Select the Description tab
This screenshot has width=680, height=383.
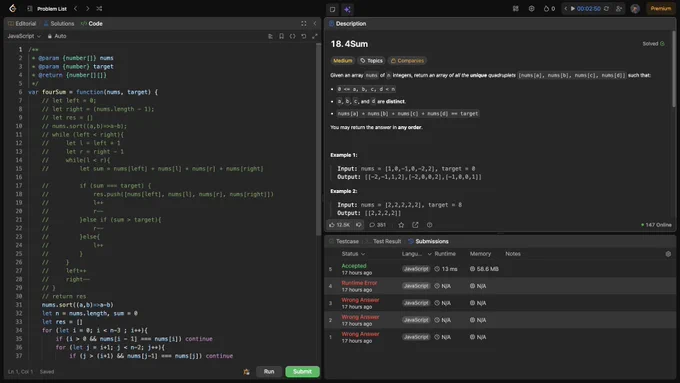(x=347, y=24)
